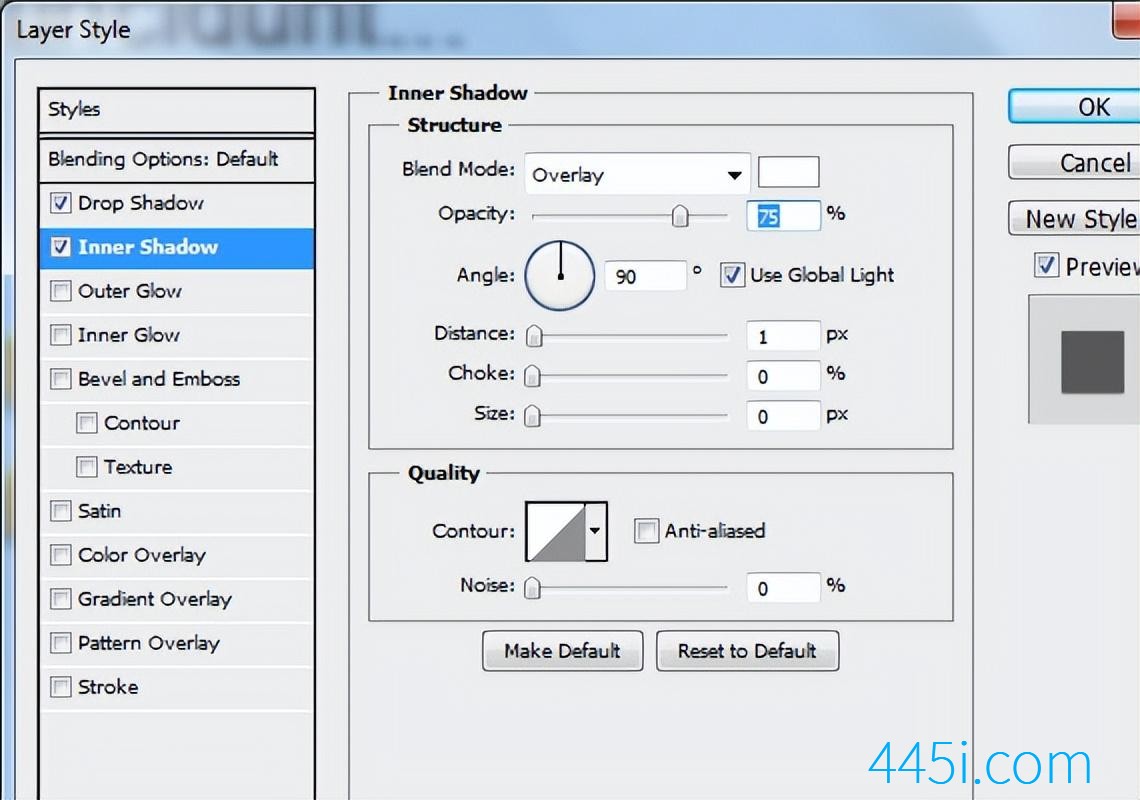Select the Satin style label

100,511
